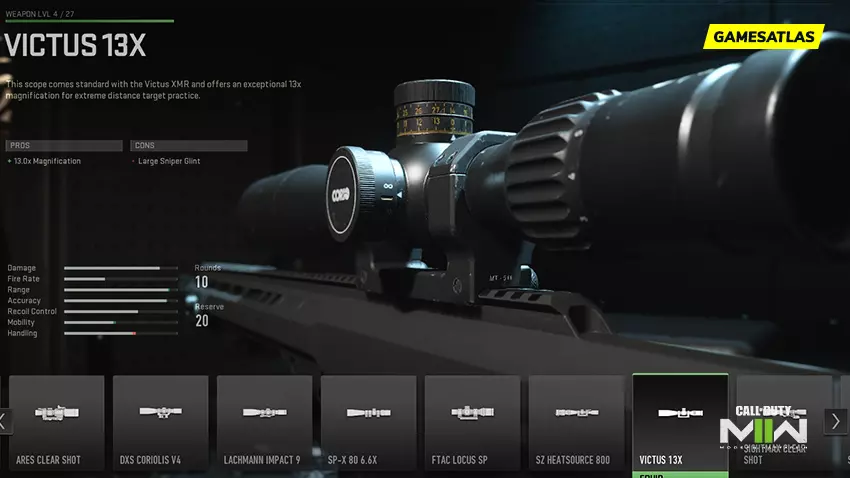Click the Accuracy stat label
850x478 pixels.
click(24, 300)
